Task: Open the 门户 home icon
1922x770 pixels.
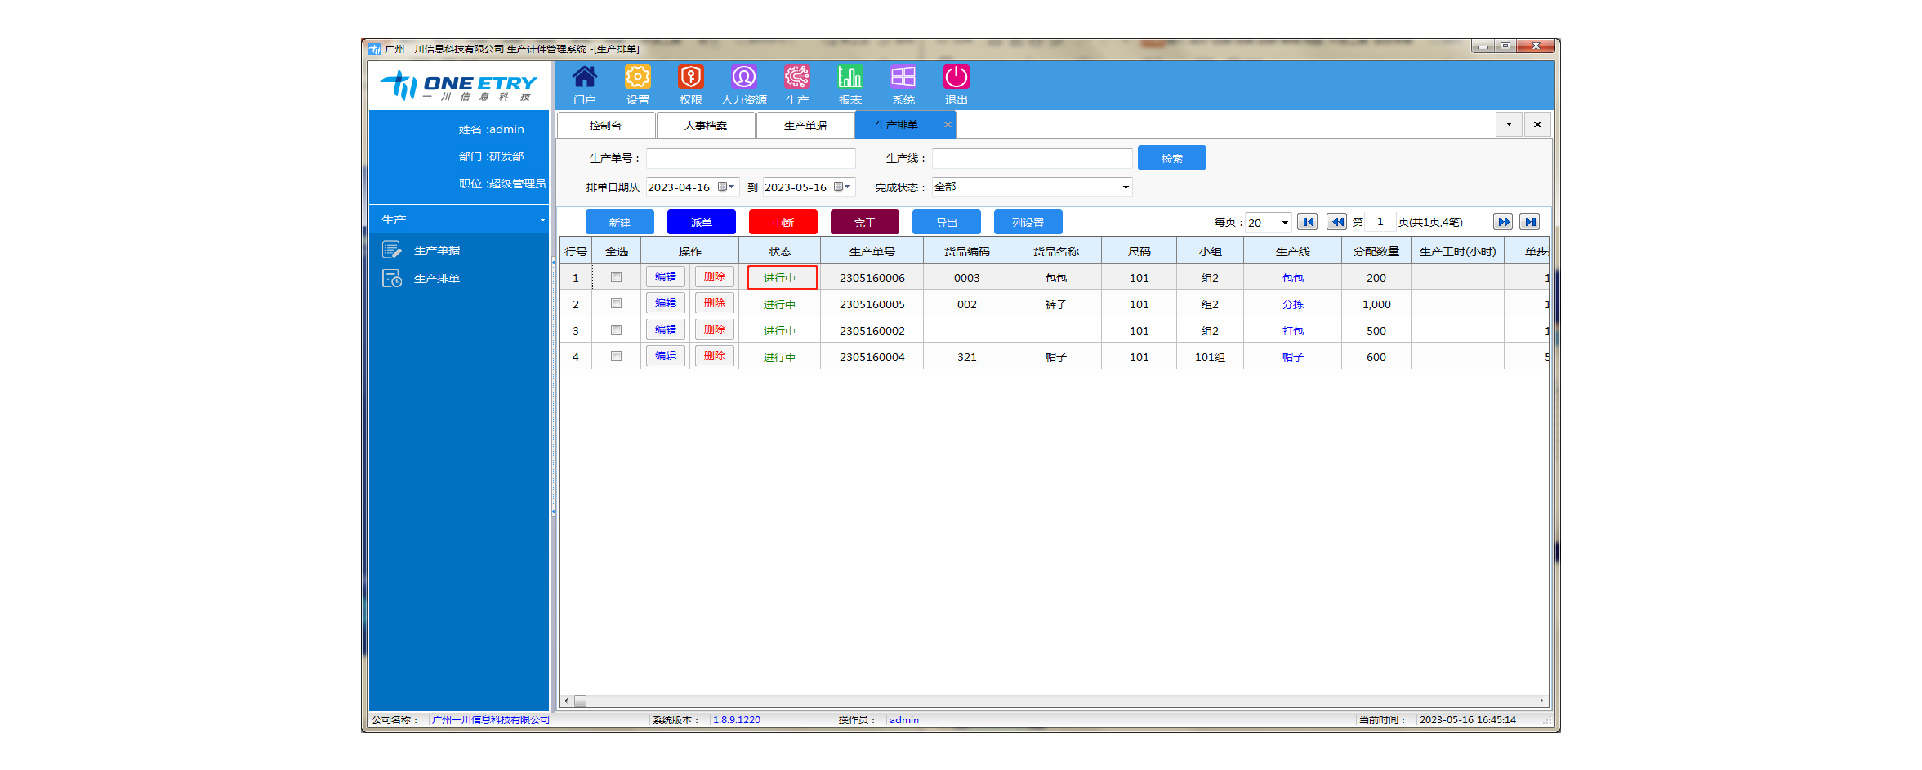Action: [585, 78]
